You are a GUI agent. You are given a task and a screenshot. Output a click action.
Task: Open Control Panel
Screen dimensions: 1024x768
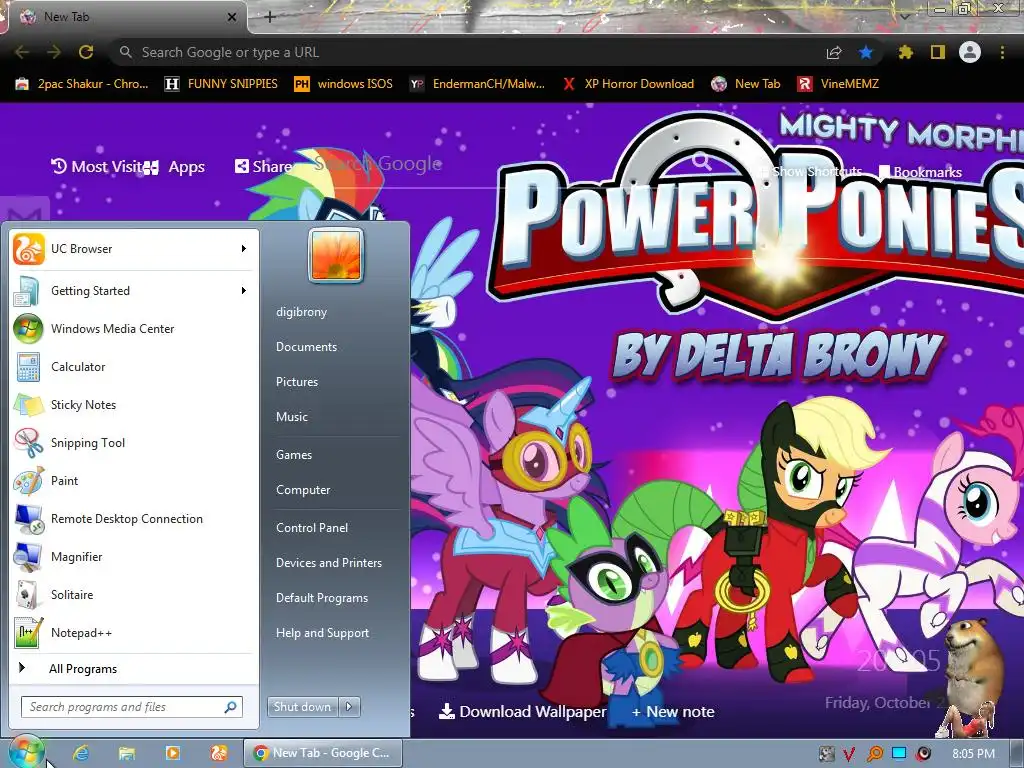tap(312, 528)
